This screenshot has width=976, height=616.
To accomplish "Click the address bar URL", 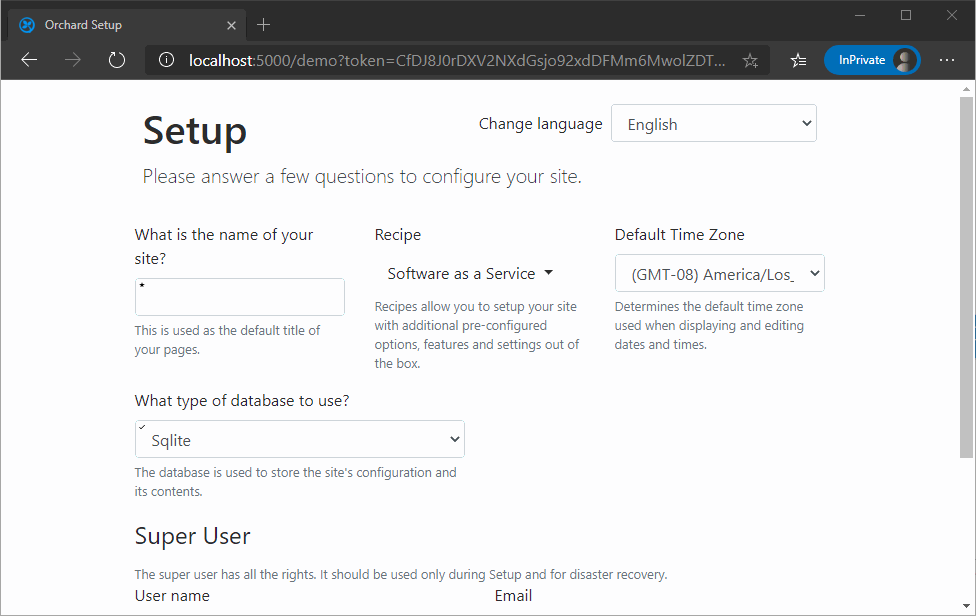I will pos(457,60).
